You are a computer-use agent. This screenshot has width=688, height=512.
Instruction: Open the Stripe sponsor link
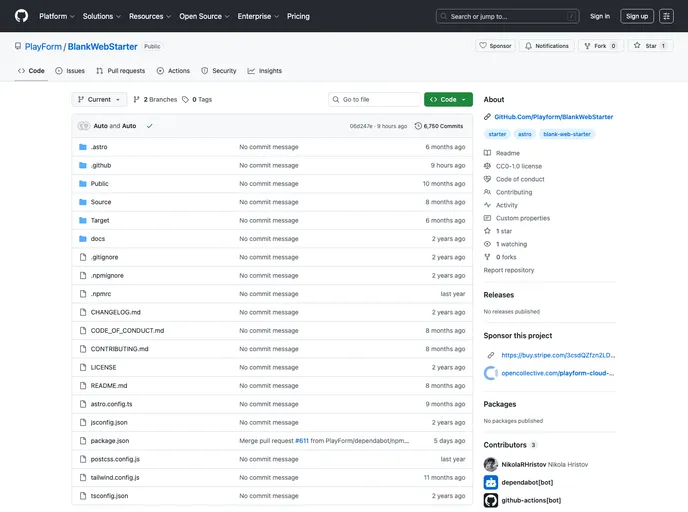(x=557, y=355)
